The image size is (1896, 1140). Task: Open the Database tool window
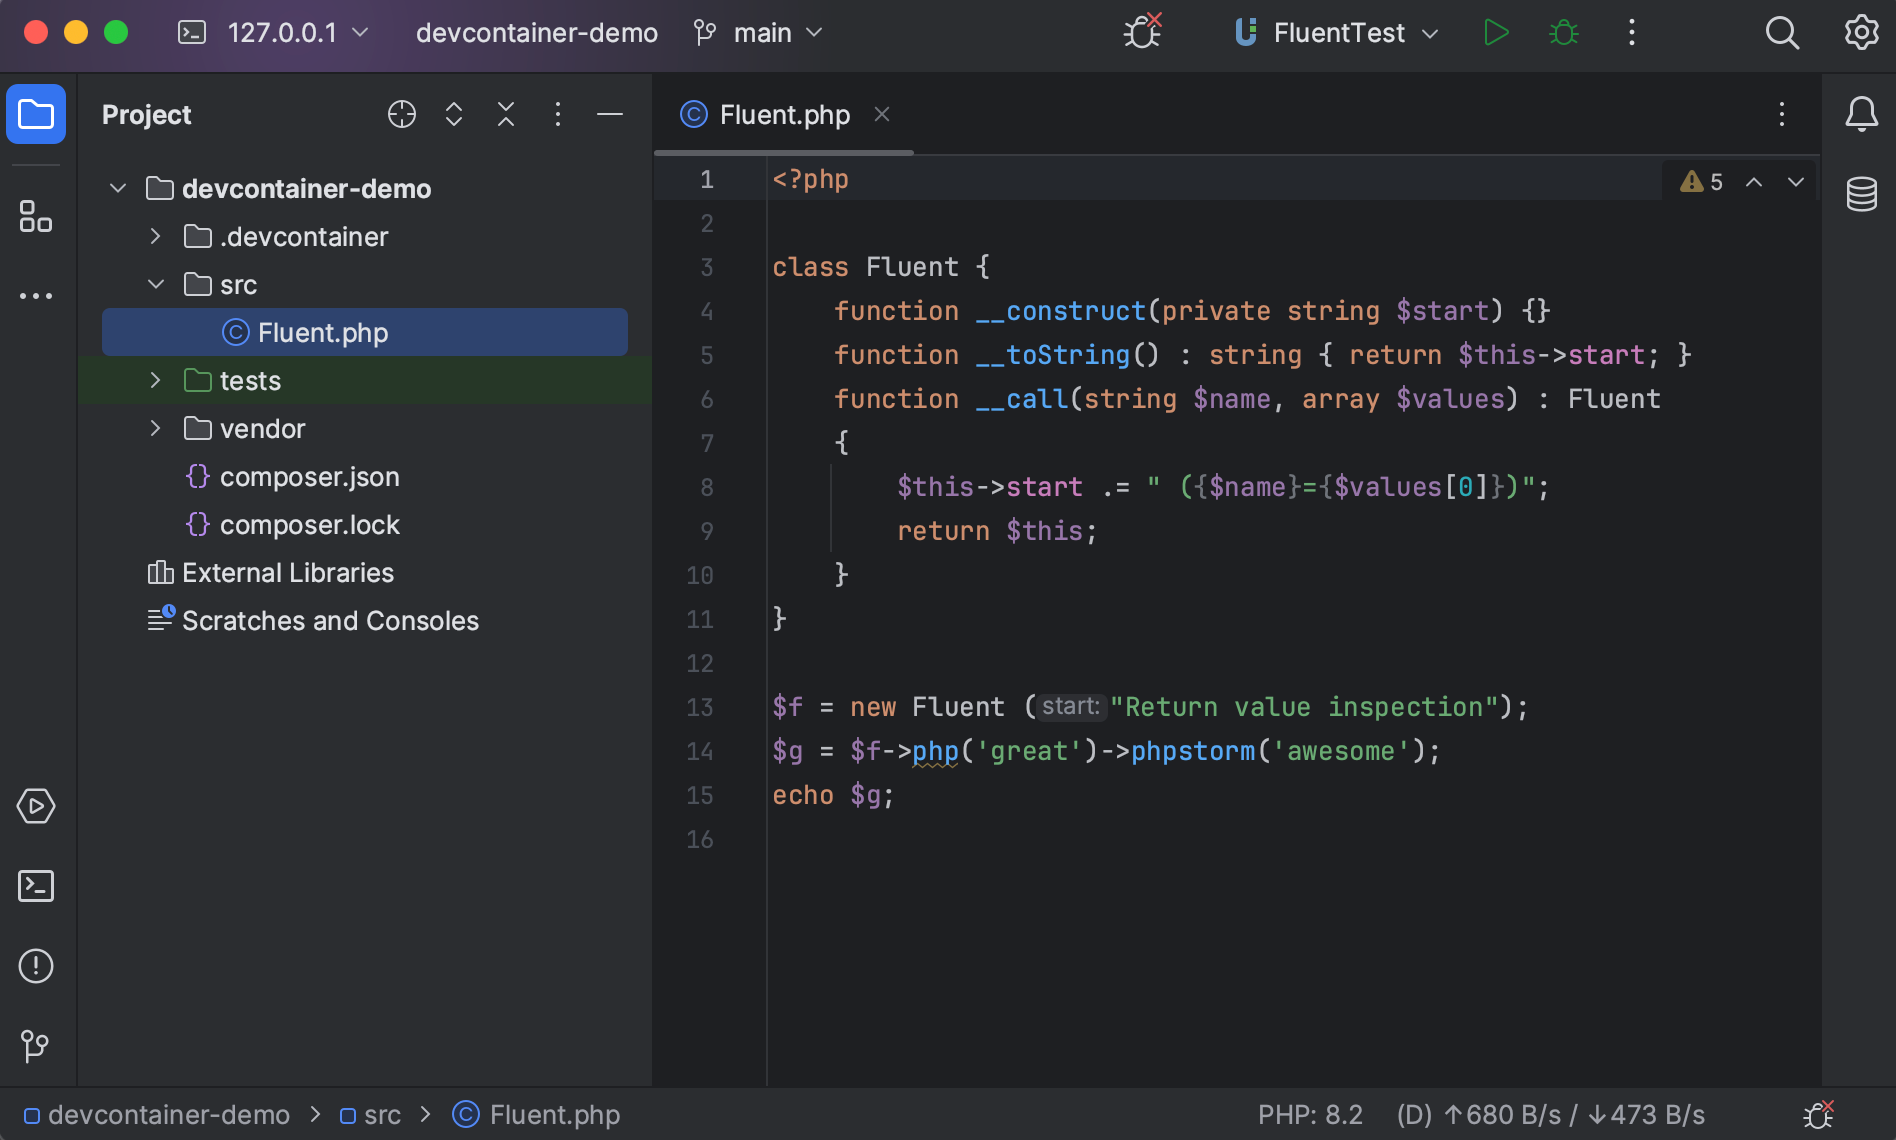tap(1862, 194)
